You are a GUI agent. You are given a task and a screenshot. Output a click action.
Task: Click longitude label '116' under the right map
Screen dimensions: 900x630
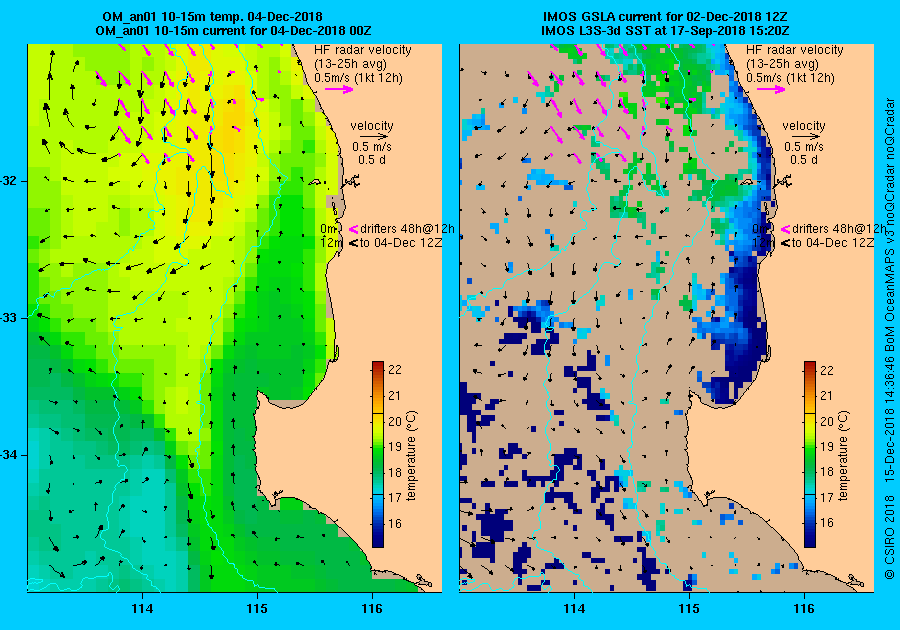(804, 609)
